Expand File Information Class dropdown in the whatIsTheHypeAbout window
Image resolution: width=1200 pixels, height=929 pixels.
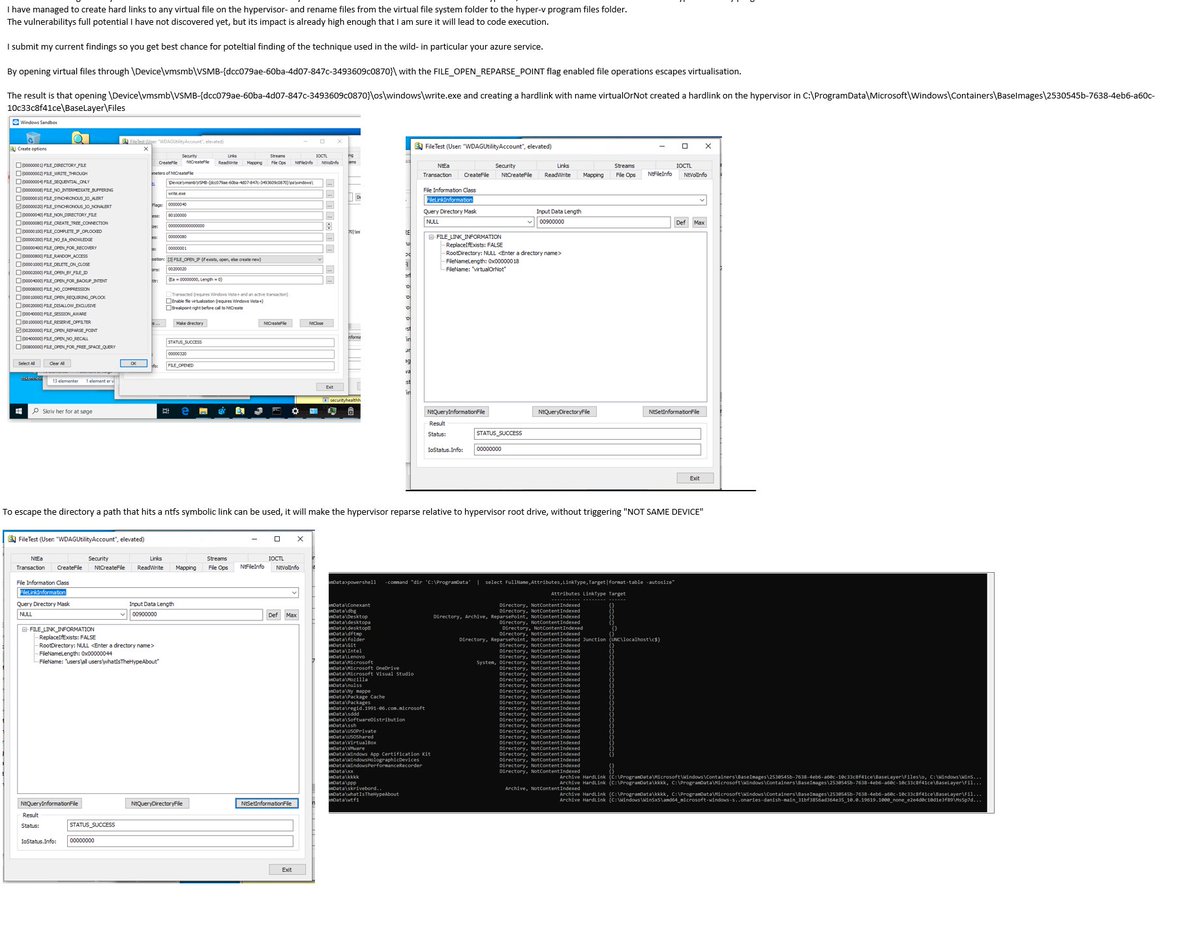[x=294, y=592]
